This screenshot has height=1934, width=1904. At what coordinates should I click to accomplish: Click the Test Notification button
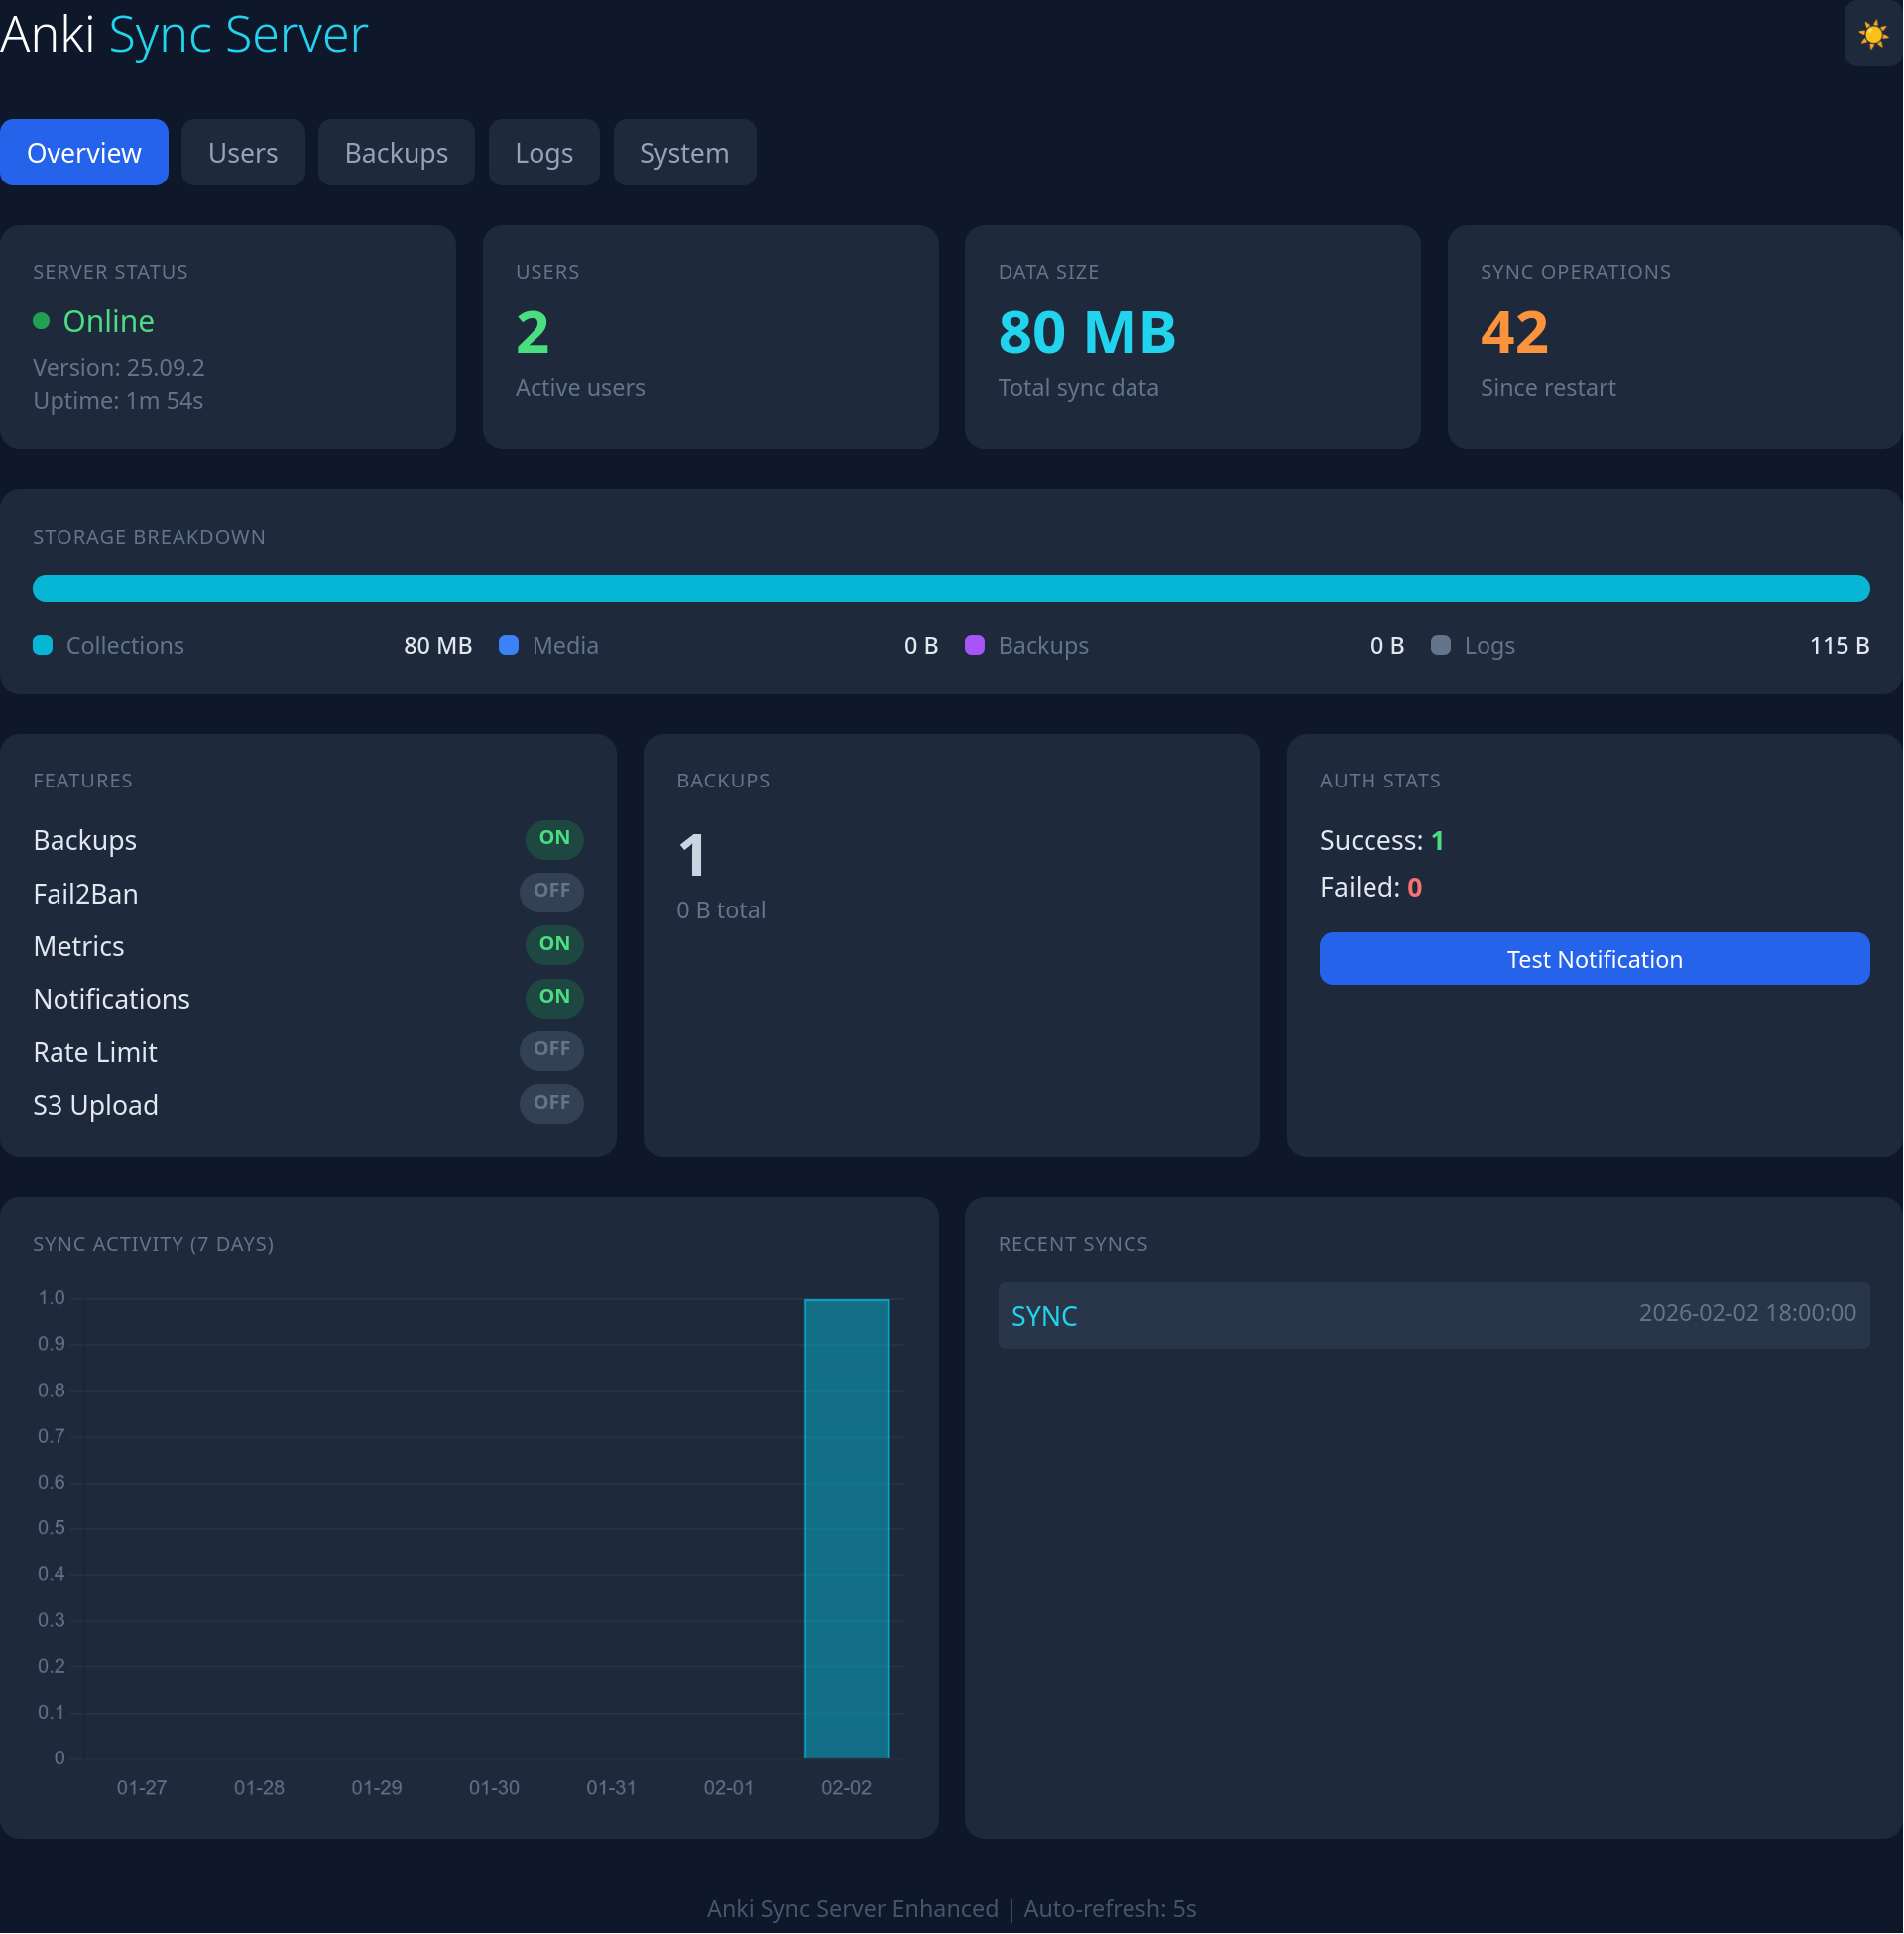[1594, 959]
